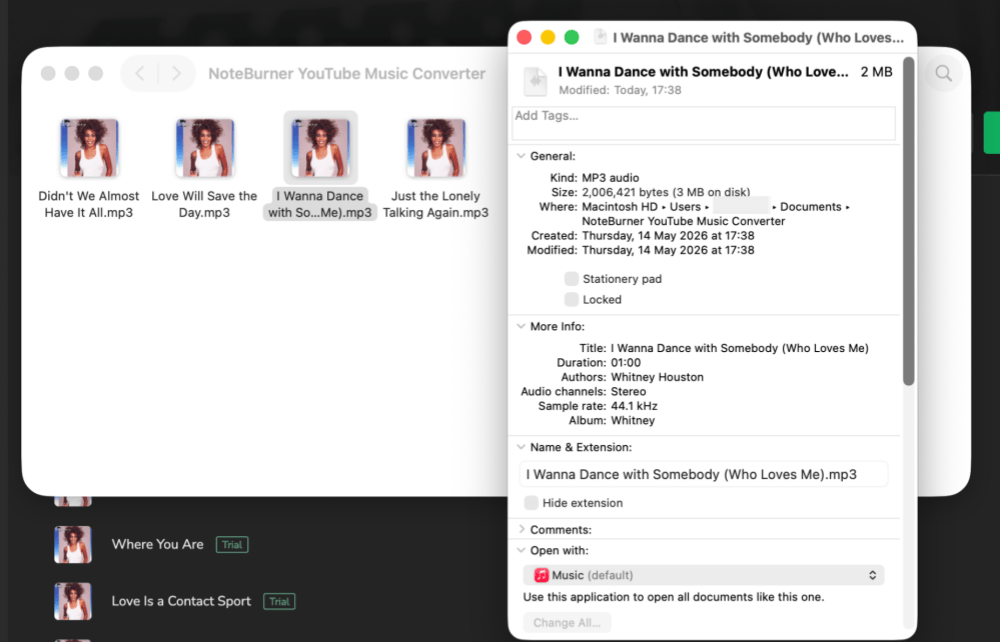Click the Trial badge next to Love Is a Contact Sport

[x=279, y=601]
